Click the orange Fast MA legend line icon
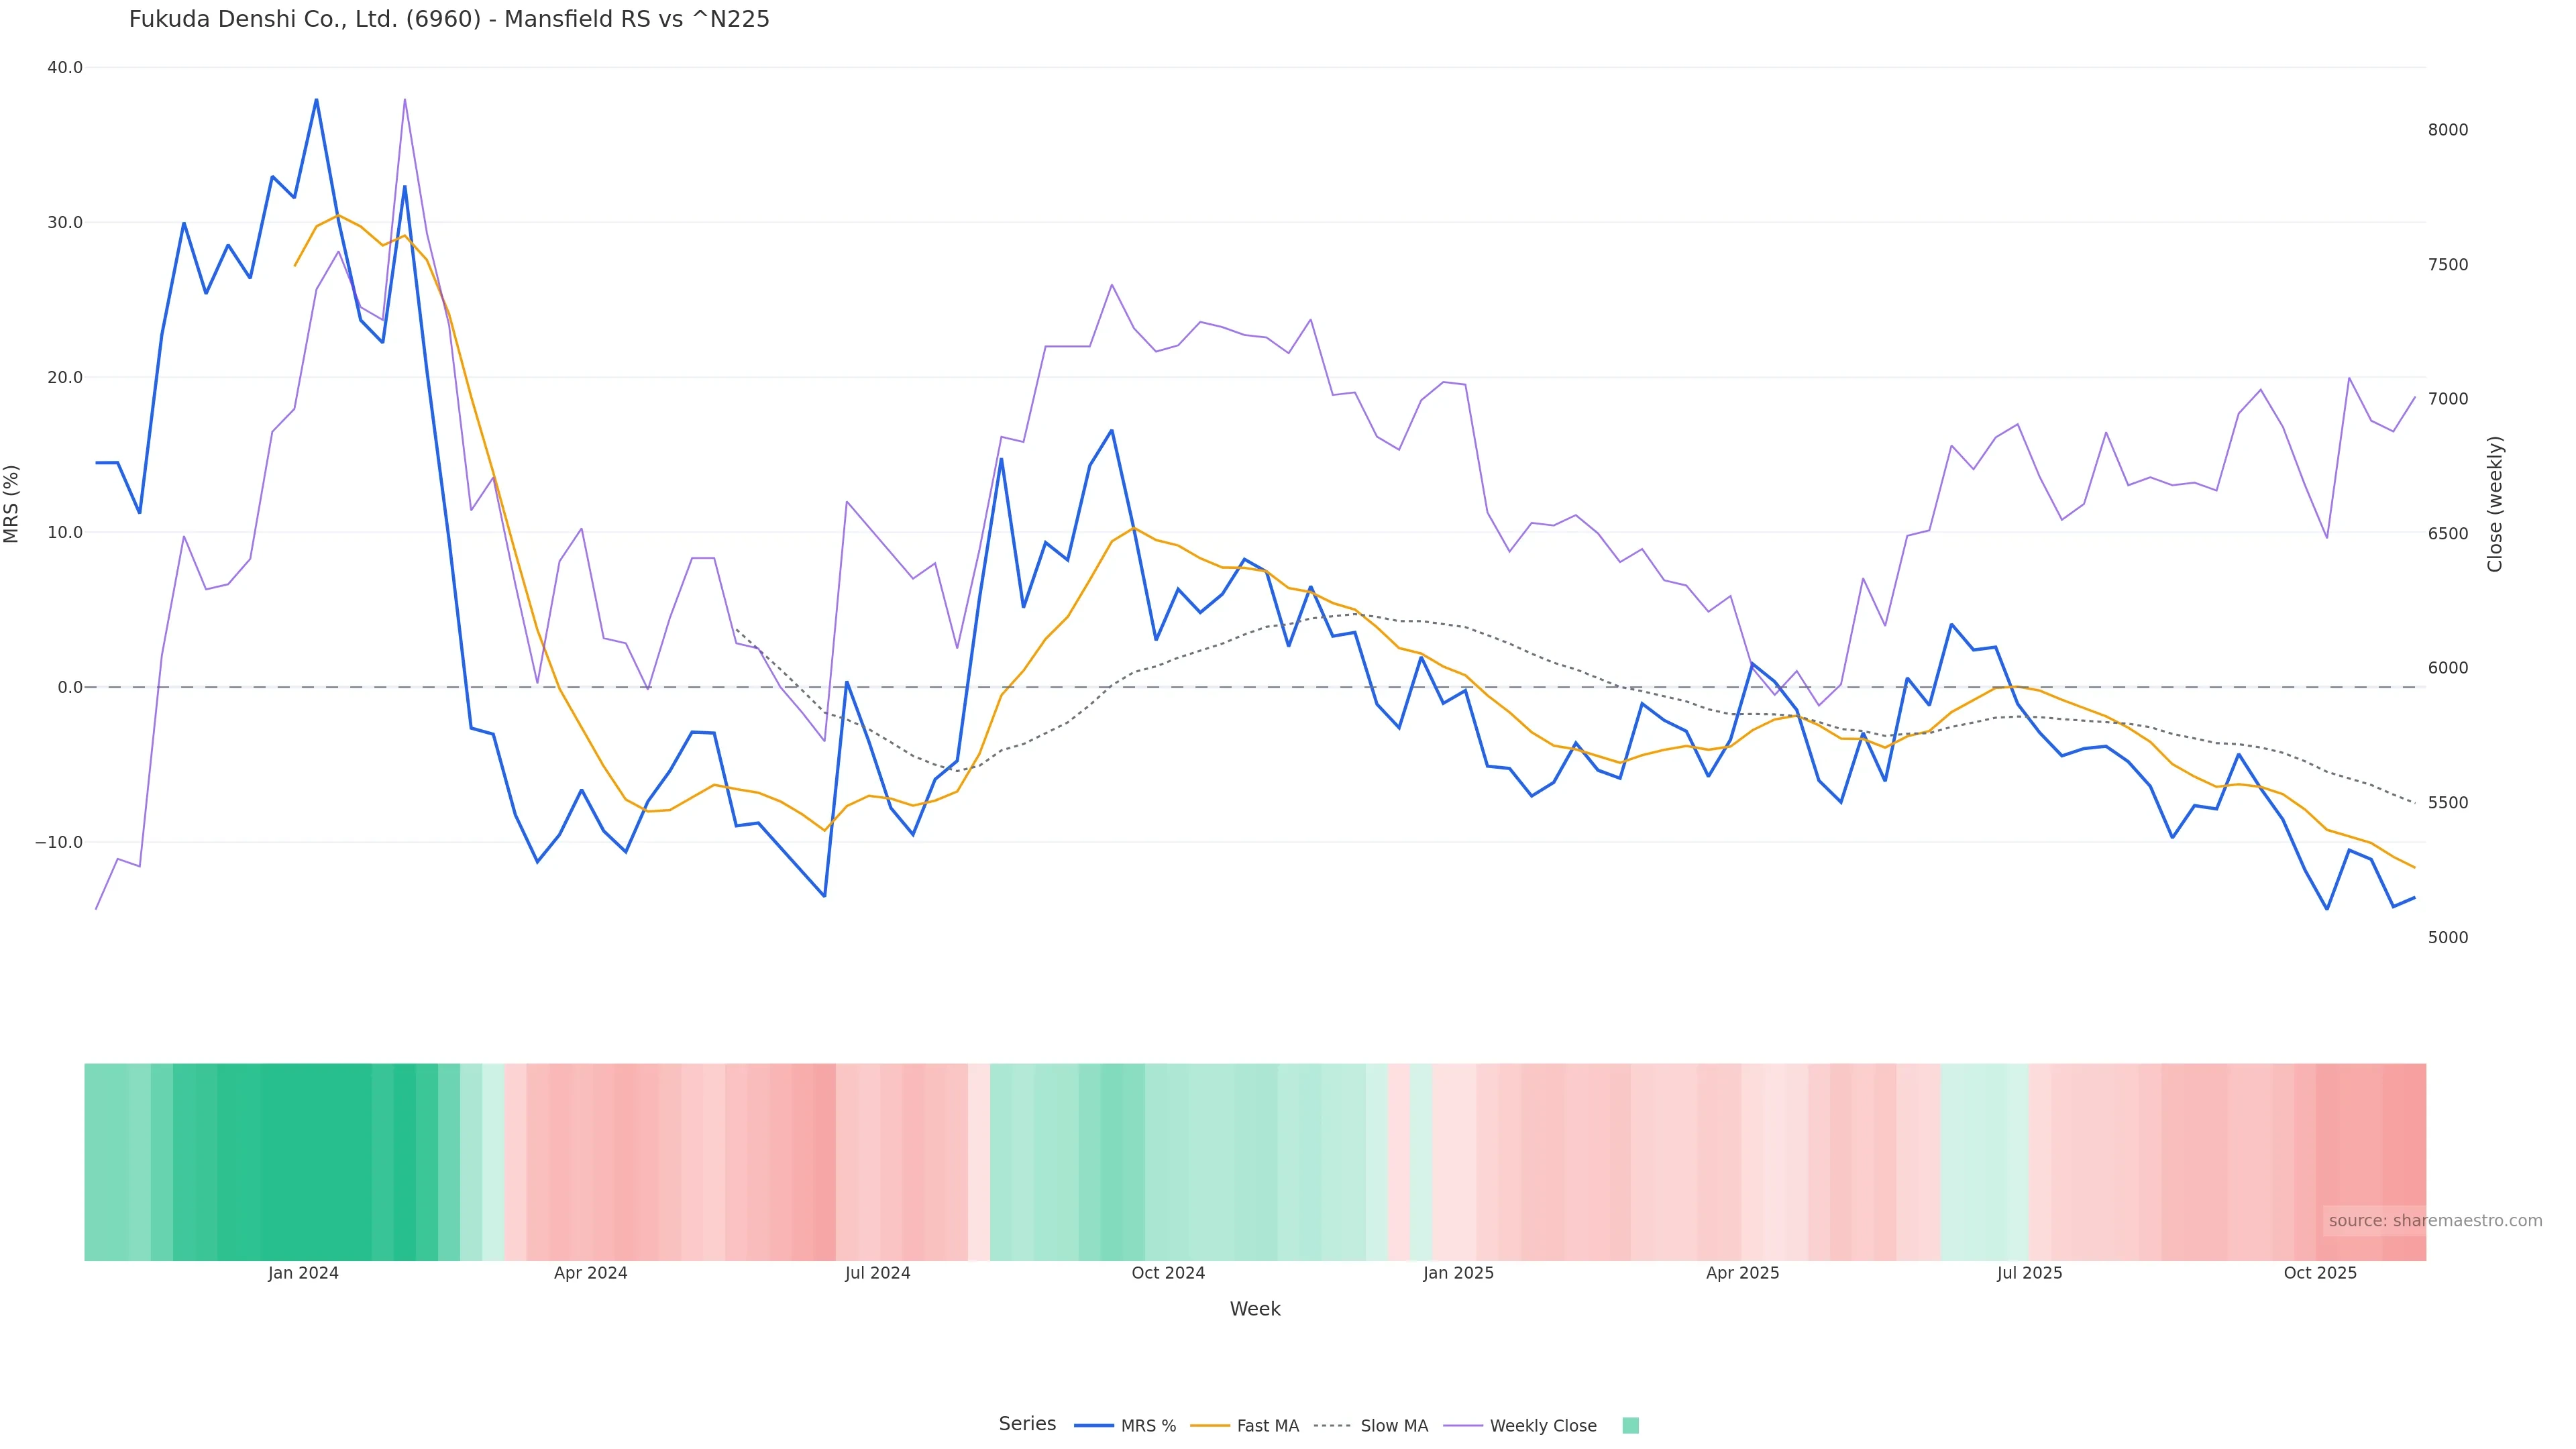The image size is (2576, 1449). pos(1210,1426)
